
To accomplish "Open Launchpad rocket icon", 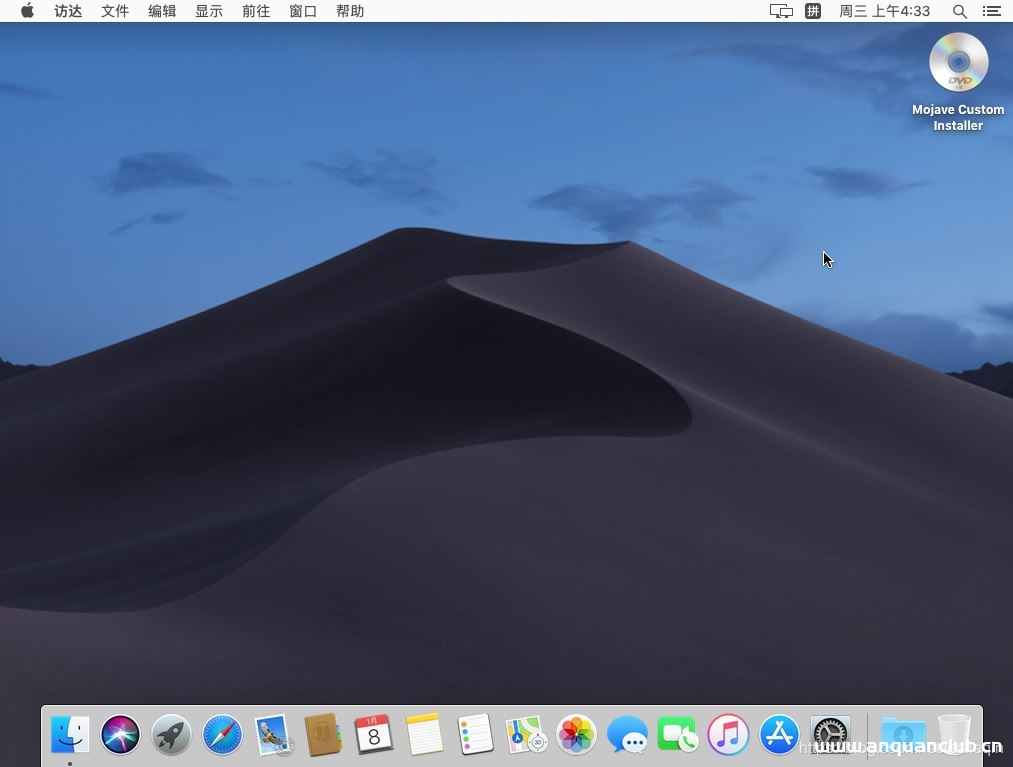I will tap(171, 735).
